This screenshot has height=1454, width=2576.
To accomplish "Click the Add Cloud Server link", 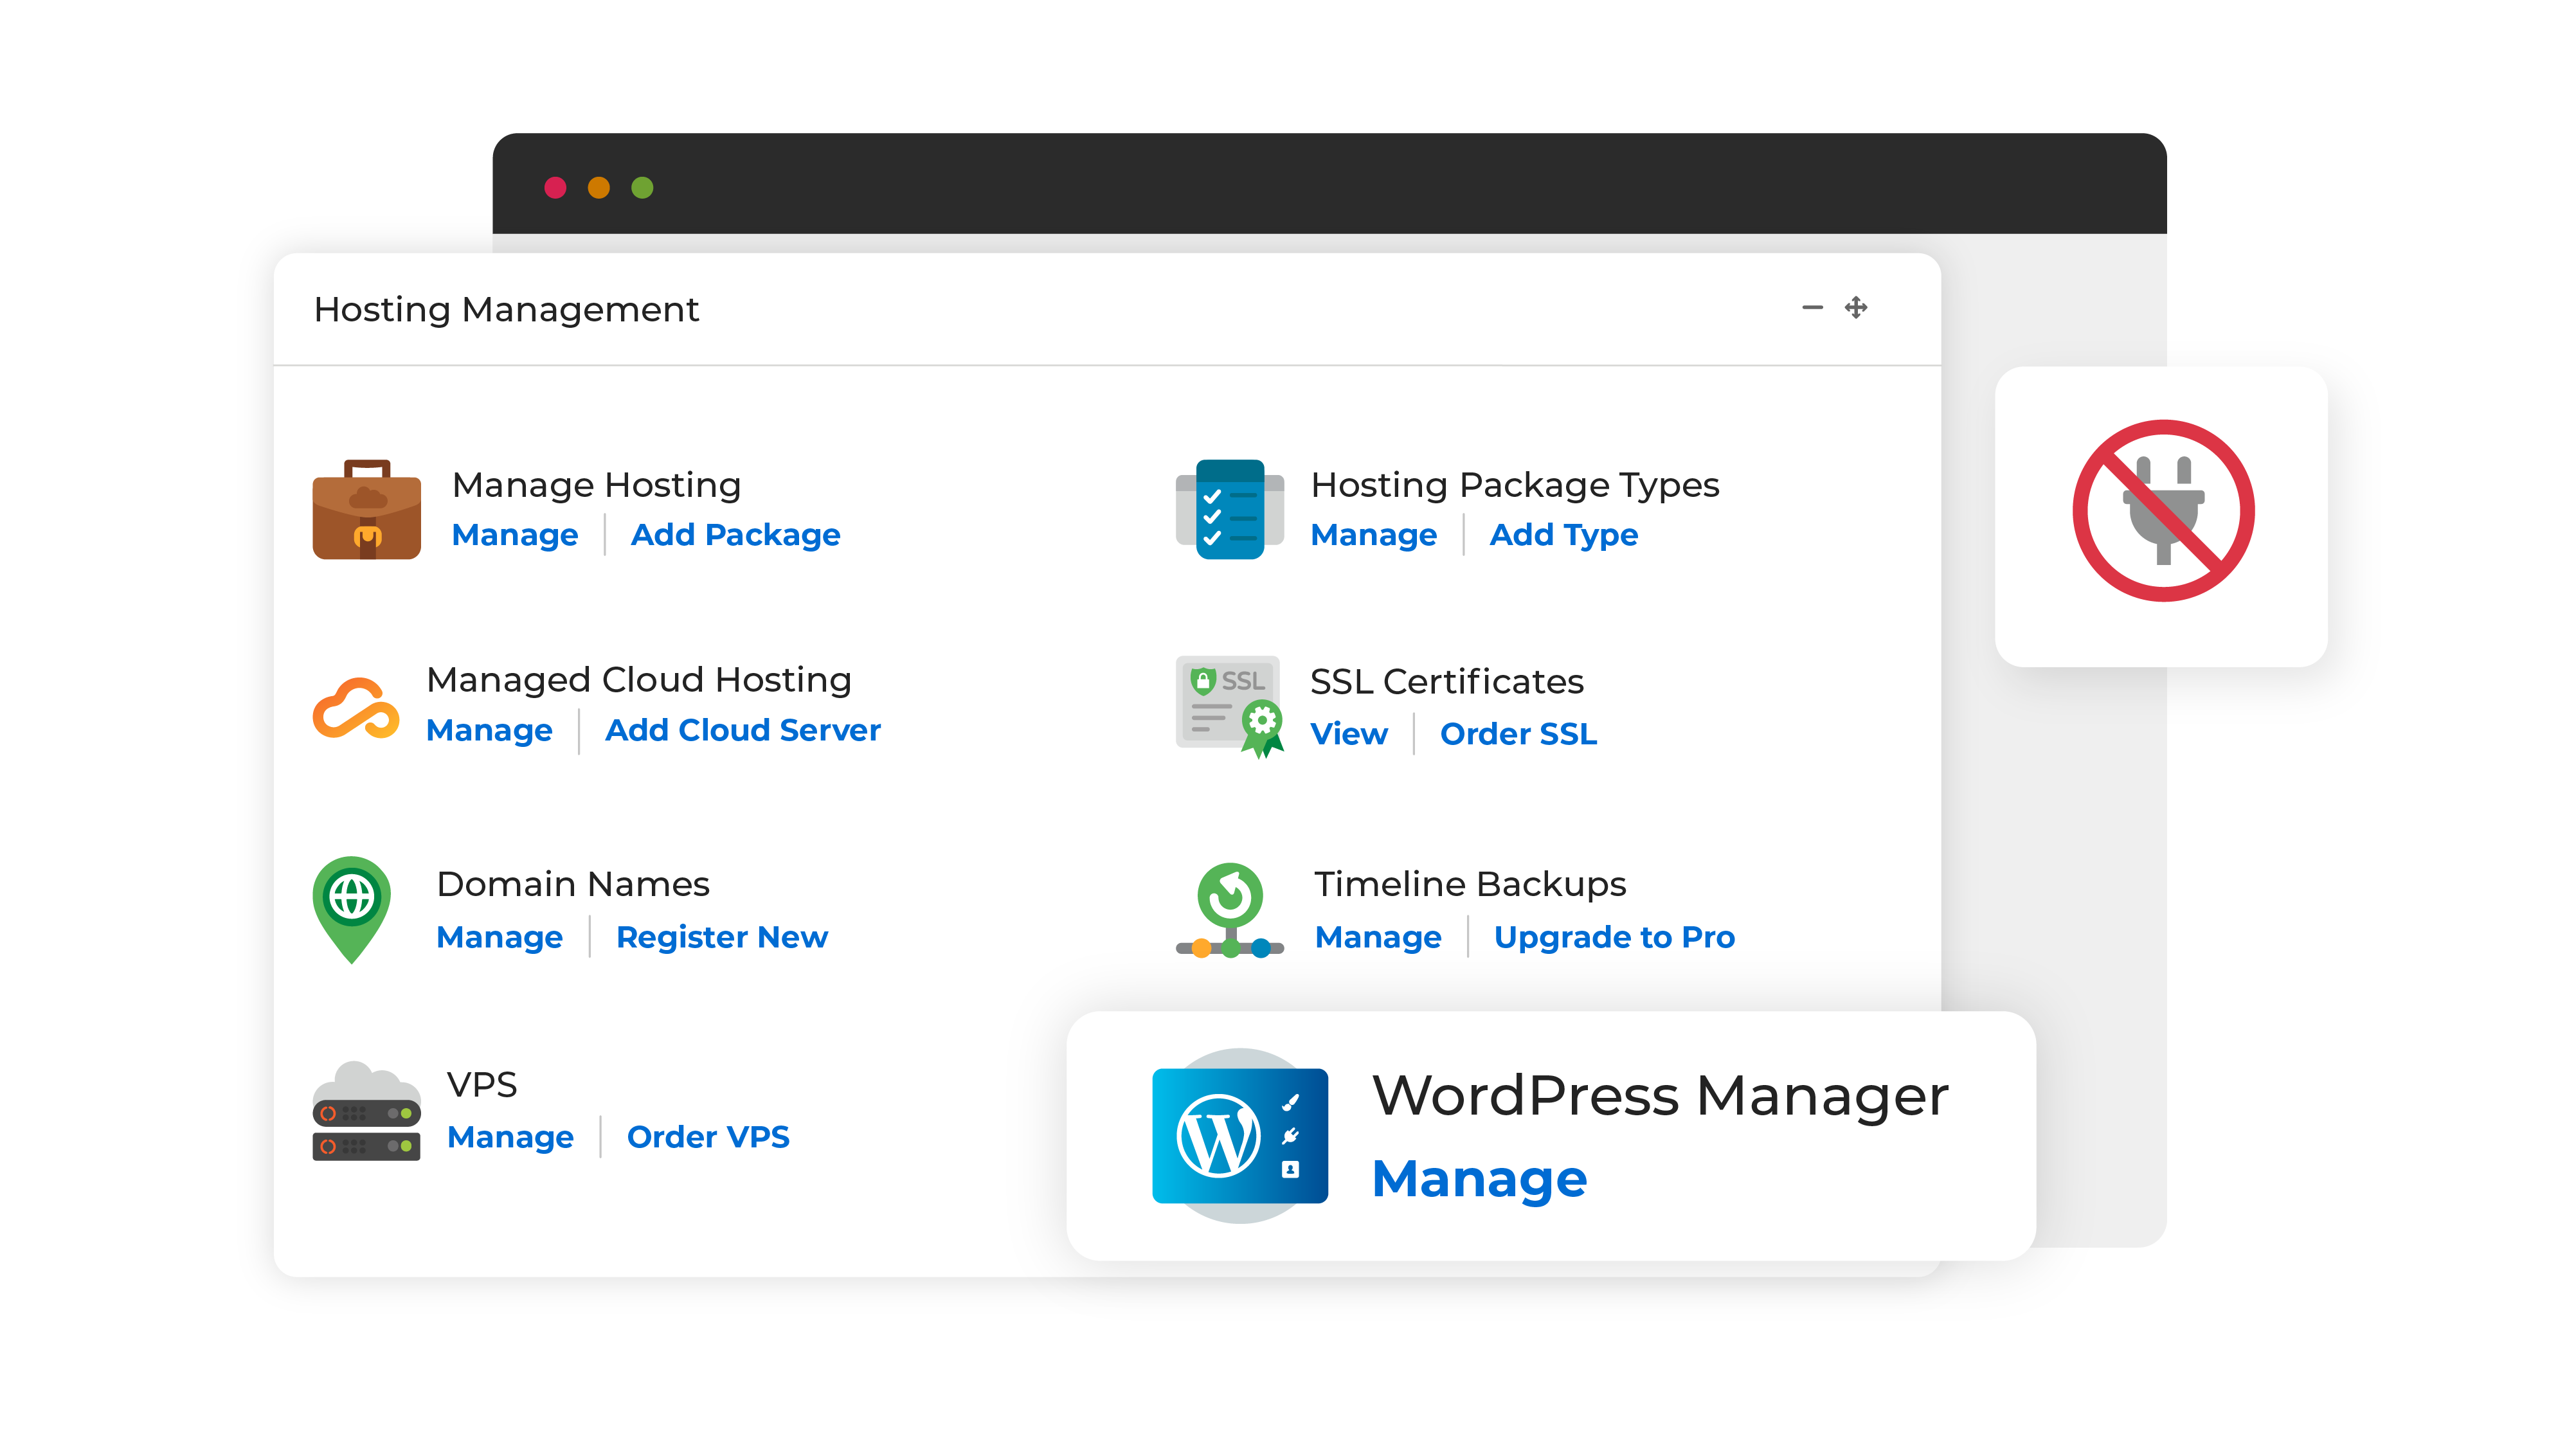I will (743, 730).
